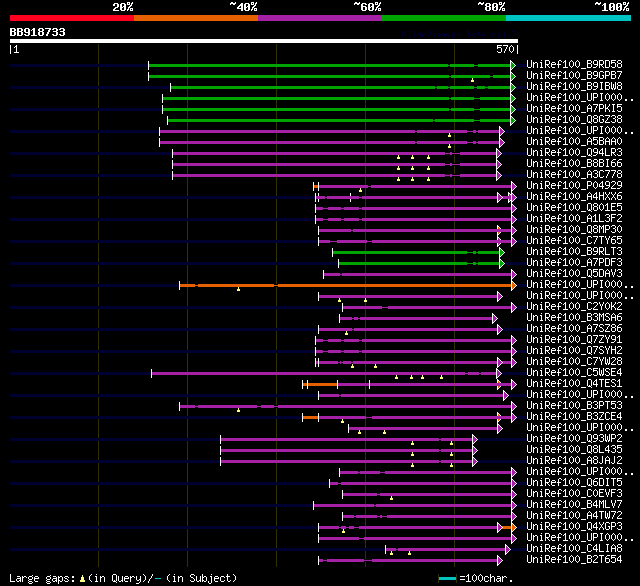Viewport: 640px width, 586px height.
Task: Click the UniRef100_Q93WP2 hit name
Action: point(574,439)
